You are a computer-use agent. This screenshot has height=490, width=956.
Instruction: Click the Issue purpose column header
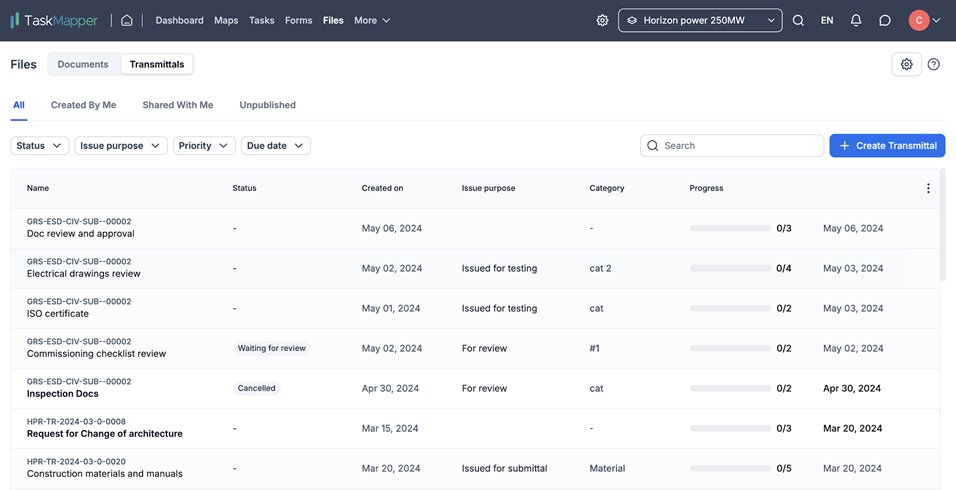(x=488, y=188)
